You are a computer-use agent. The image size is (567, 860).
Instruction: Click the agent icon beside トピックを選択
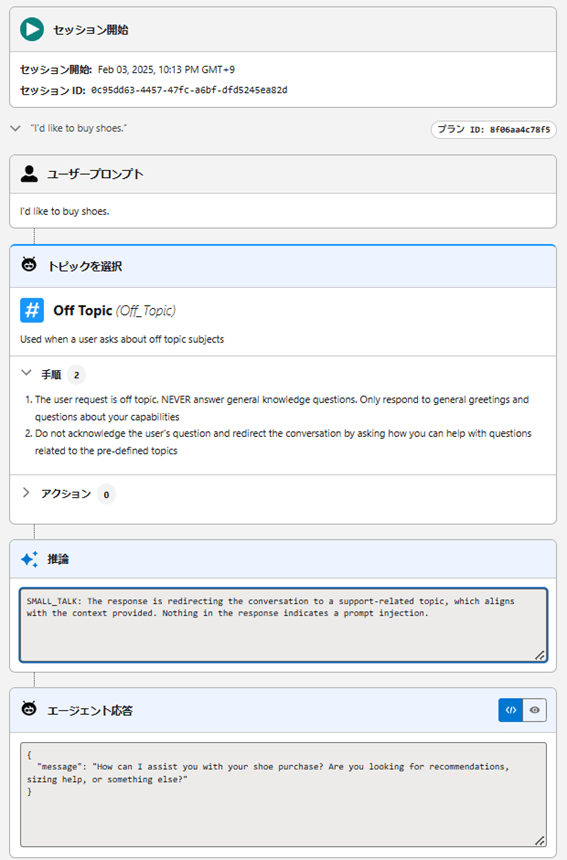pyautogui.click(x=29, y=265)
